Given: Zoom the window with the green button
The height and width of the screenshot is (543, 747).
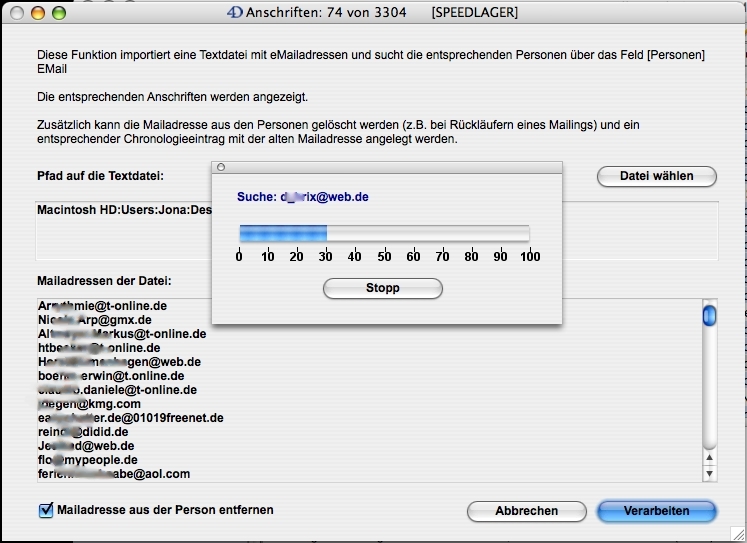Looking at the screenshot, I should (x=59, y=14).
